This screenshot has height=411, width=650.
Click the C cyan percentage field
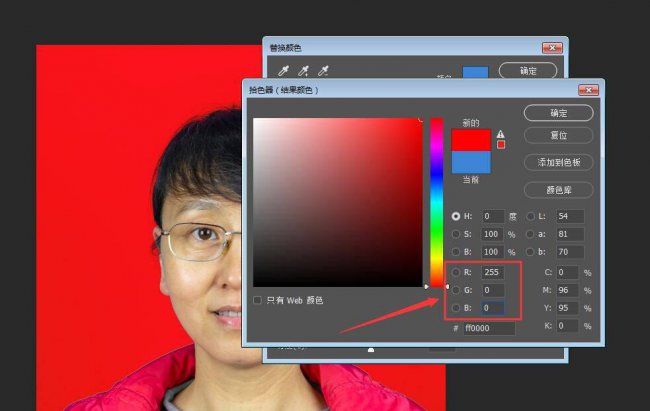tap(567, 272)
